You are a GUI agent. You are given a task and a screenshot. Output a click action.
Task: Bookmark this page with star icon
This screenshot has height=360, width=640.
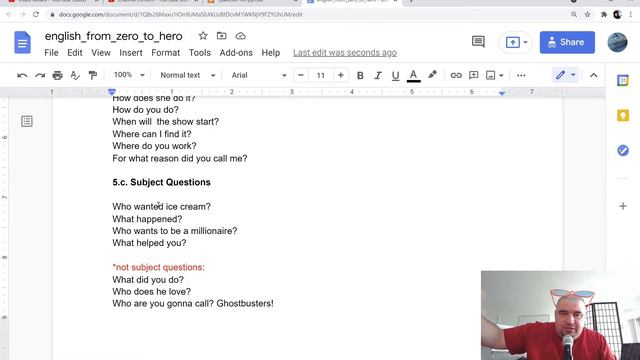click(x=587, y=14)
